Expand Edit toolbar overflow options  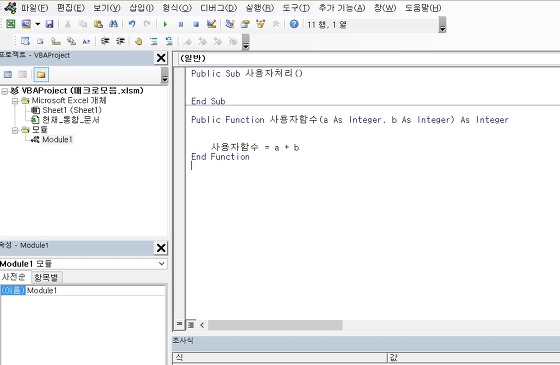[246, 42]
